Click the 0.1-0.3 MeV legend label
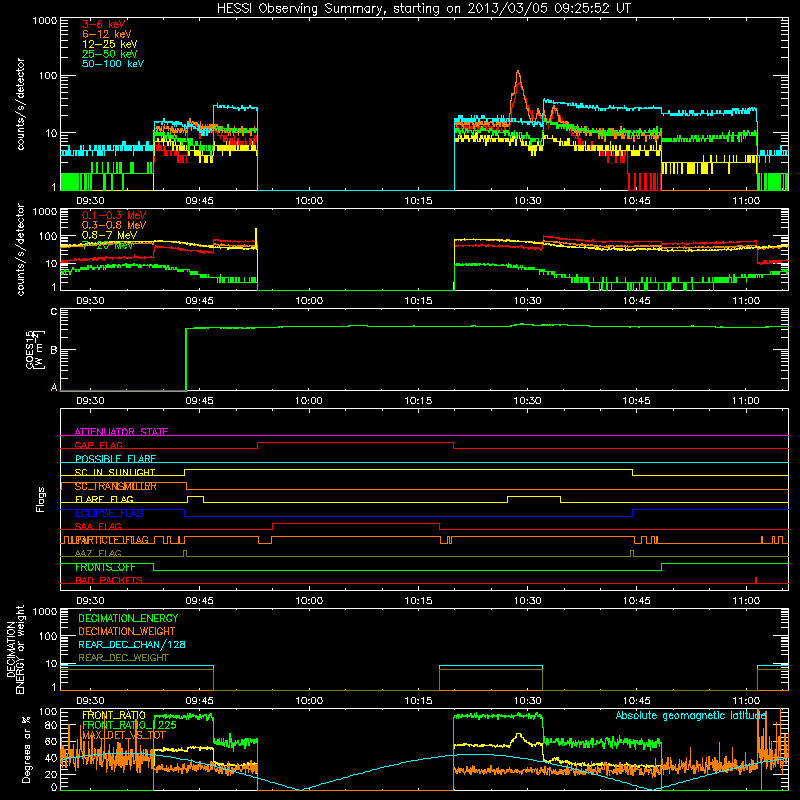Viewport: 800px width, 800px height. tap(114, 215)
